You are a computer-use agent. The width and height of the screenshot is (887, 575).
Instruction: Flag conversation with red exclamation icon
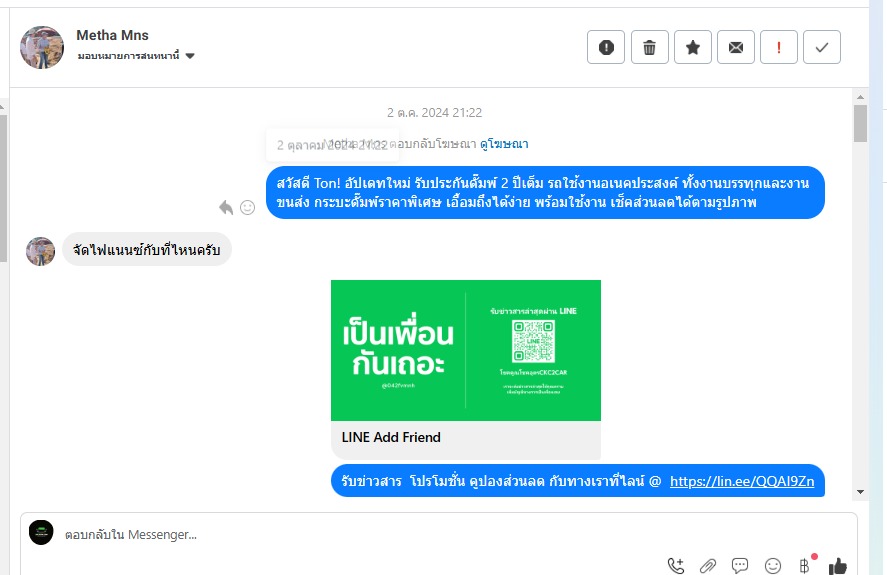tap(779, 48)
